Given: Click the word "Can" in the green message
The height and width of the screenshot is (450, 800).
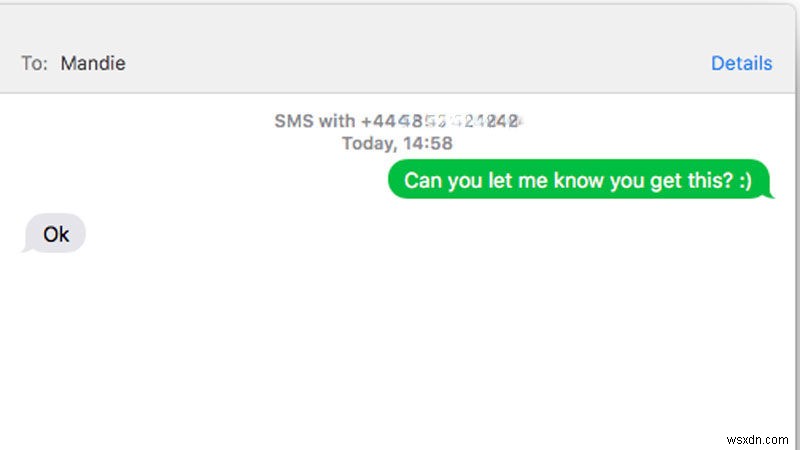Looking at the screenshot, I should coord(421,181).
